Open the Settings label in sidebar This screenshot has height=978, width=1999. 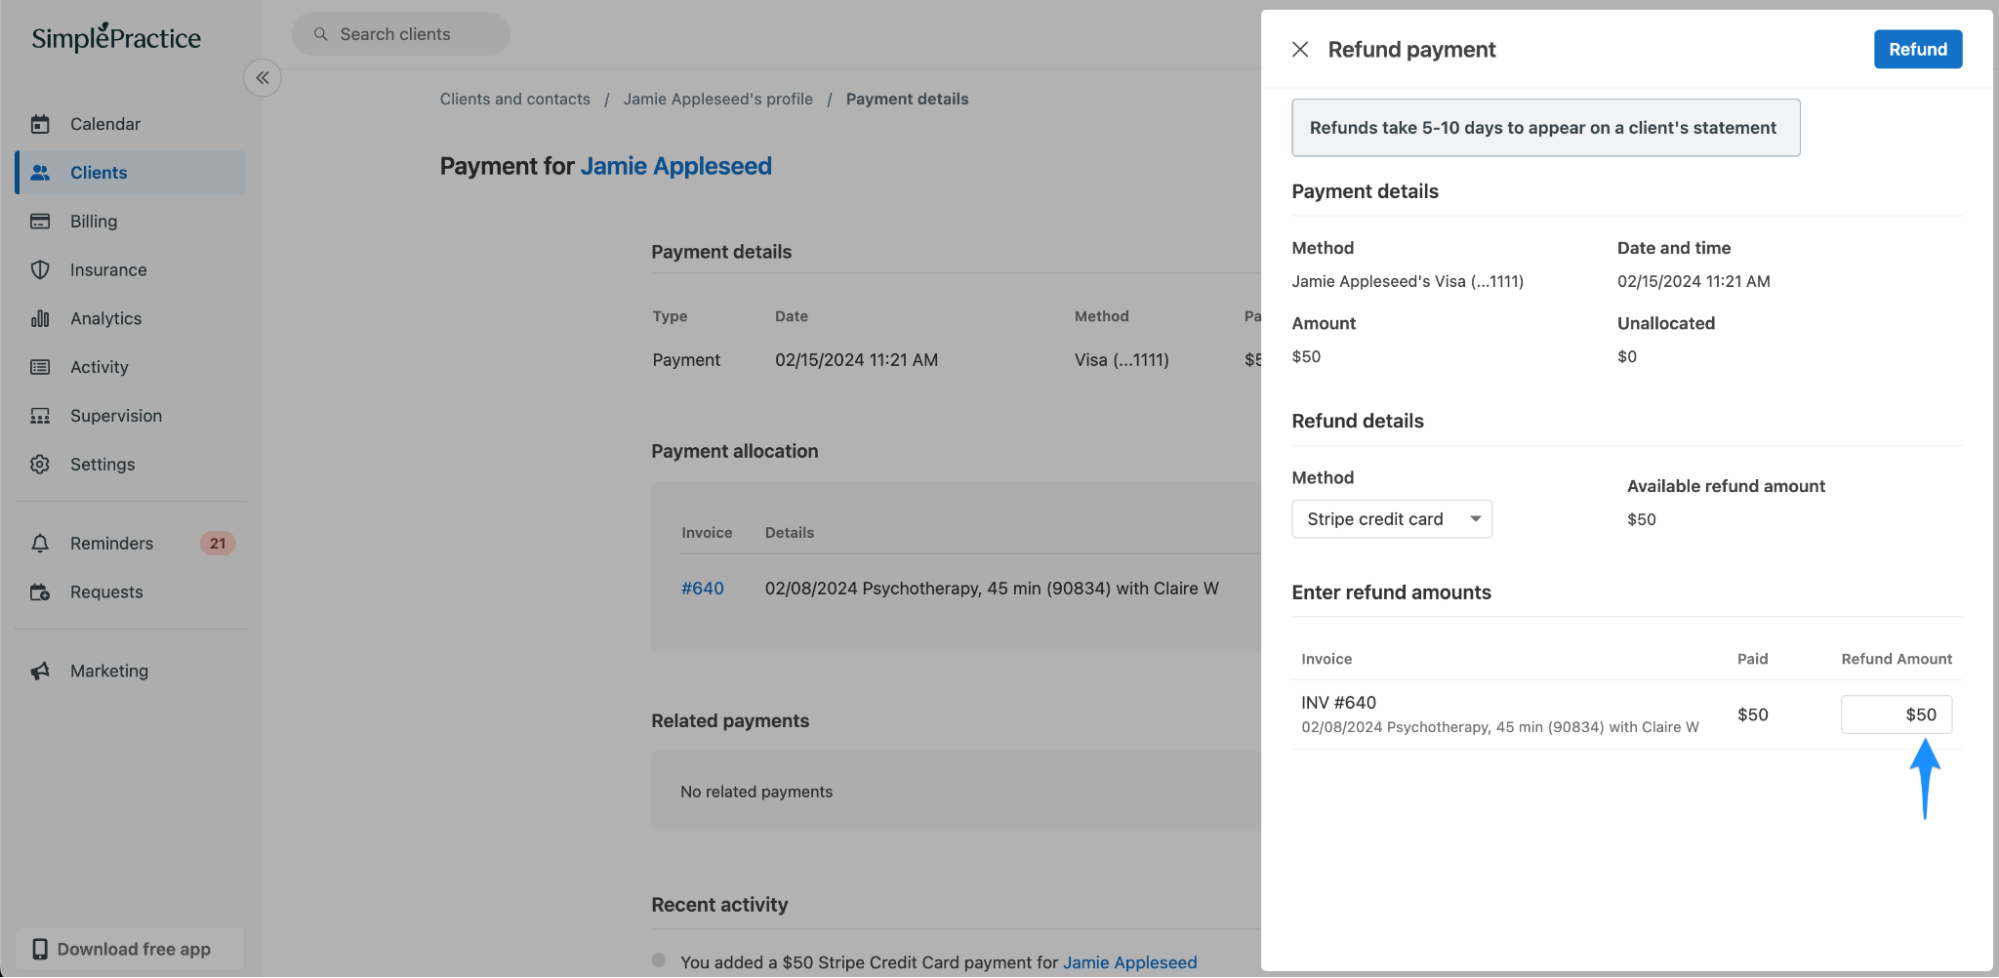(102, 464)
